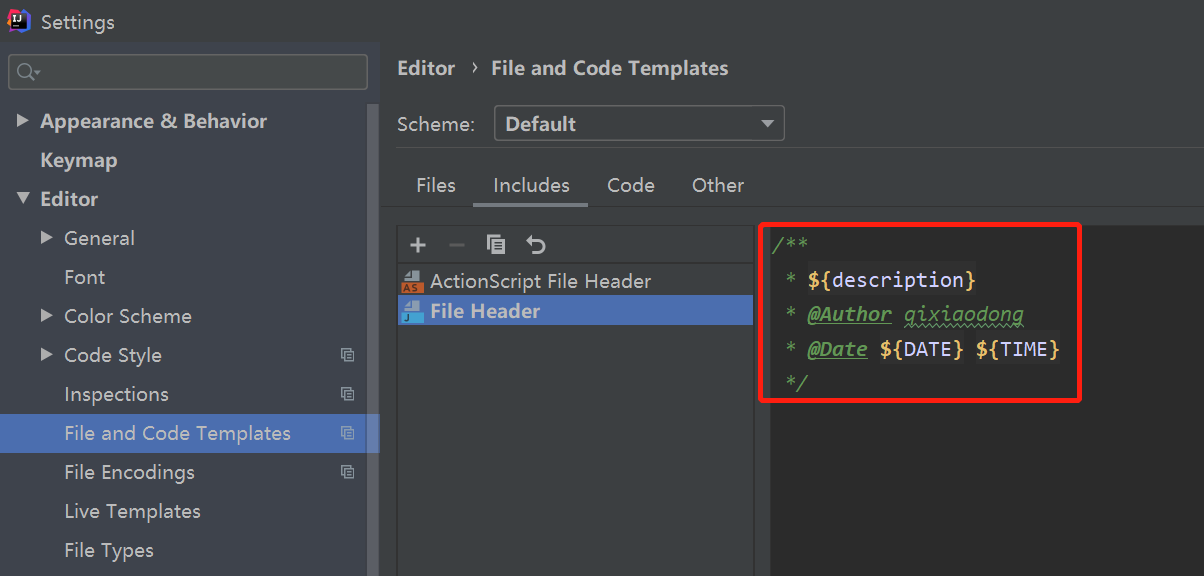Add a new template with plus icon
1204x576 pixels.
[x=418, y=245]
